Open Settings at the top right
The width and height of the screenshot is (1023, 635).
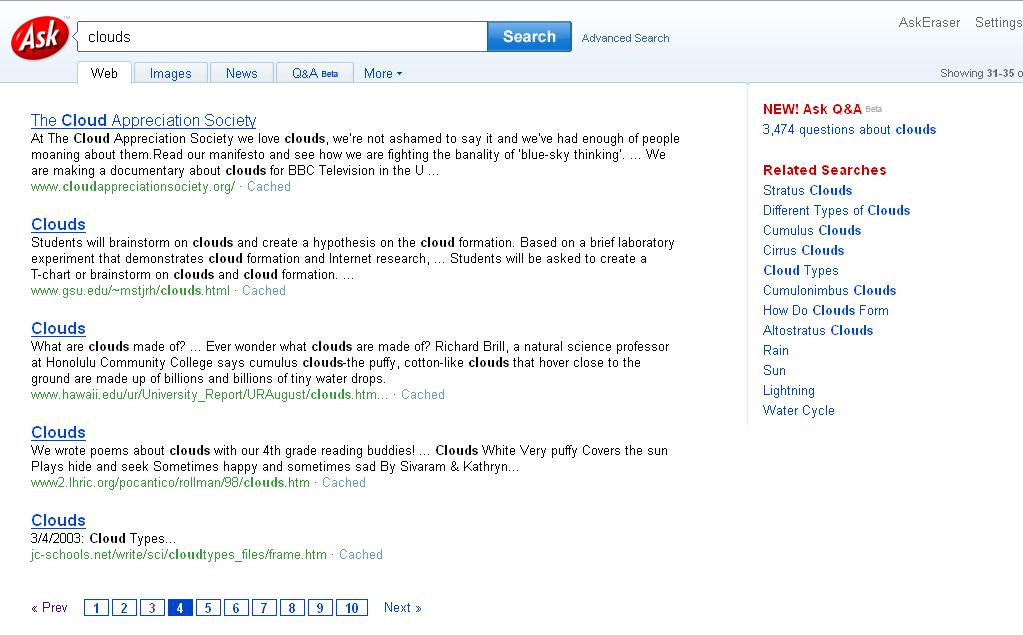click(x=998, y=22)
